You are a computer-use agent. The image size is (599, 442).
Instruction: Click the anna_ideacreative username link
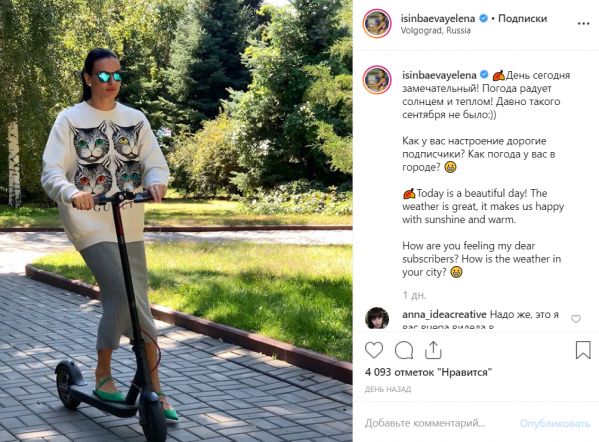[444, 314]
